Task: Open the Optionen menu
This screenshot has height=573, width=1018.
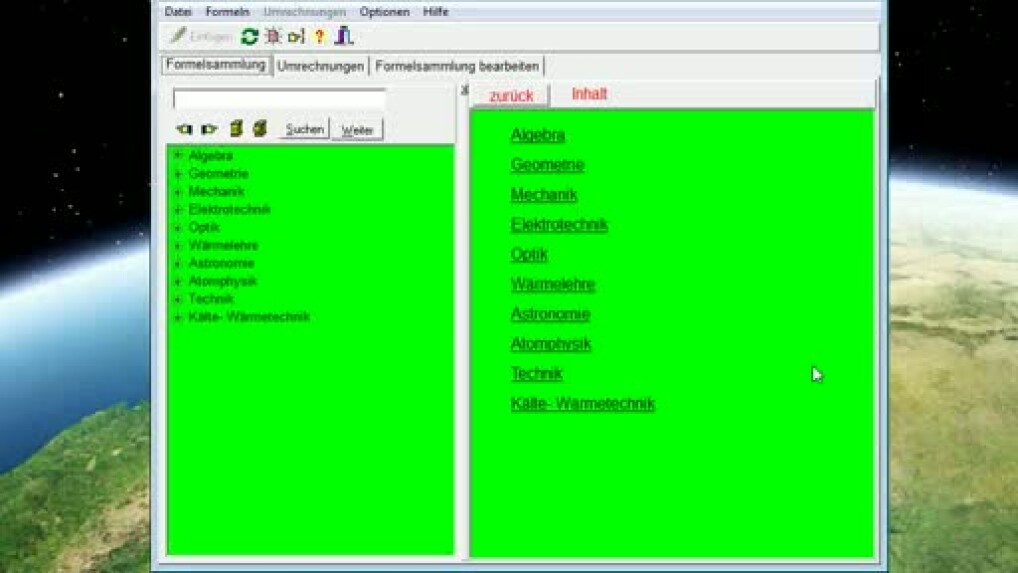Action: pyautogui.click(x=384, y=12)
